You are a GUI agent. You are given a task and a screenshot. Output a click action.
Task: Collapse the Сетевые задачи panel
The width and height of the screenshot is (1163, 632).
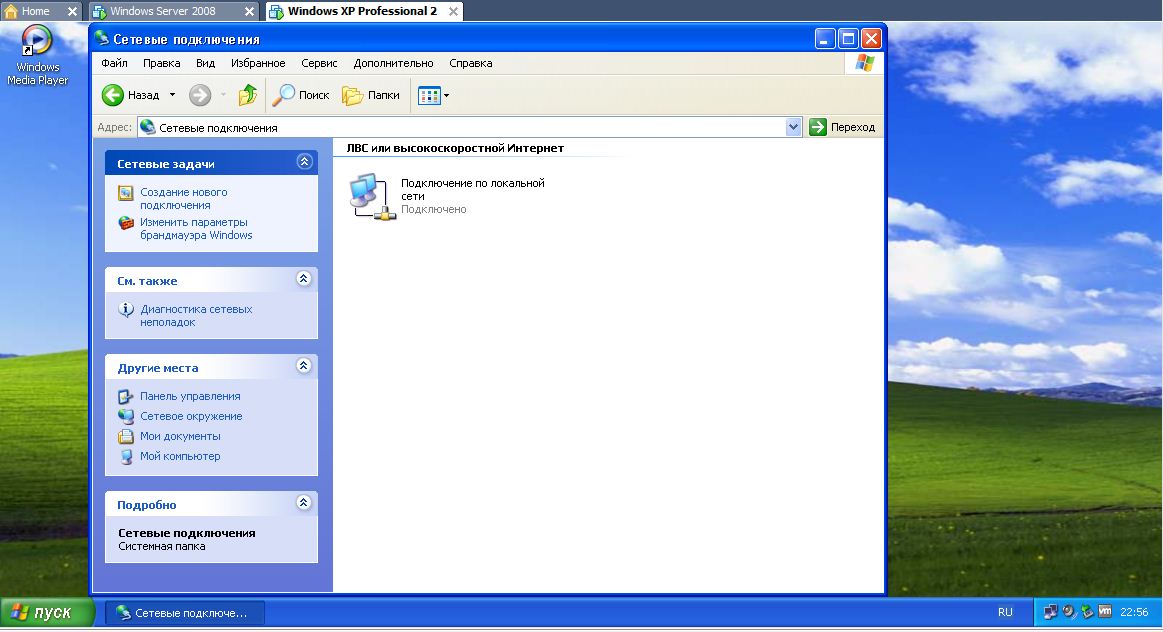click(x=304, y=162)
